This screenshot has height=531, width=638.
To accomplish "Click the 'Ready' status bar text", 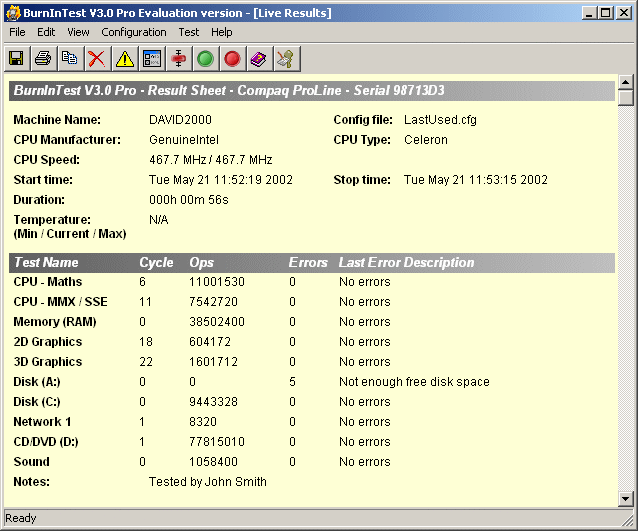I will coord(21,518).
